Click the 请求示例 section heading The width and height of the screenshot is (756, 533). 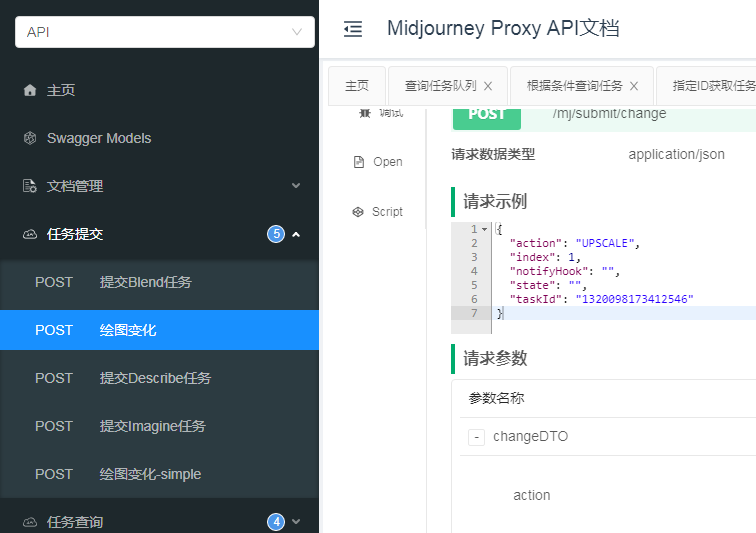(495, 202)
